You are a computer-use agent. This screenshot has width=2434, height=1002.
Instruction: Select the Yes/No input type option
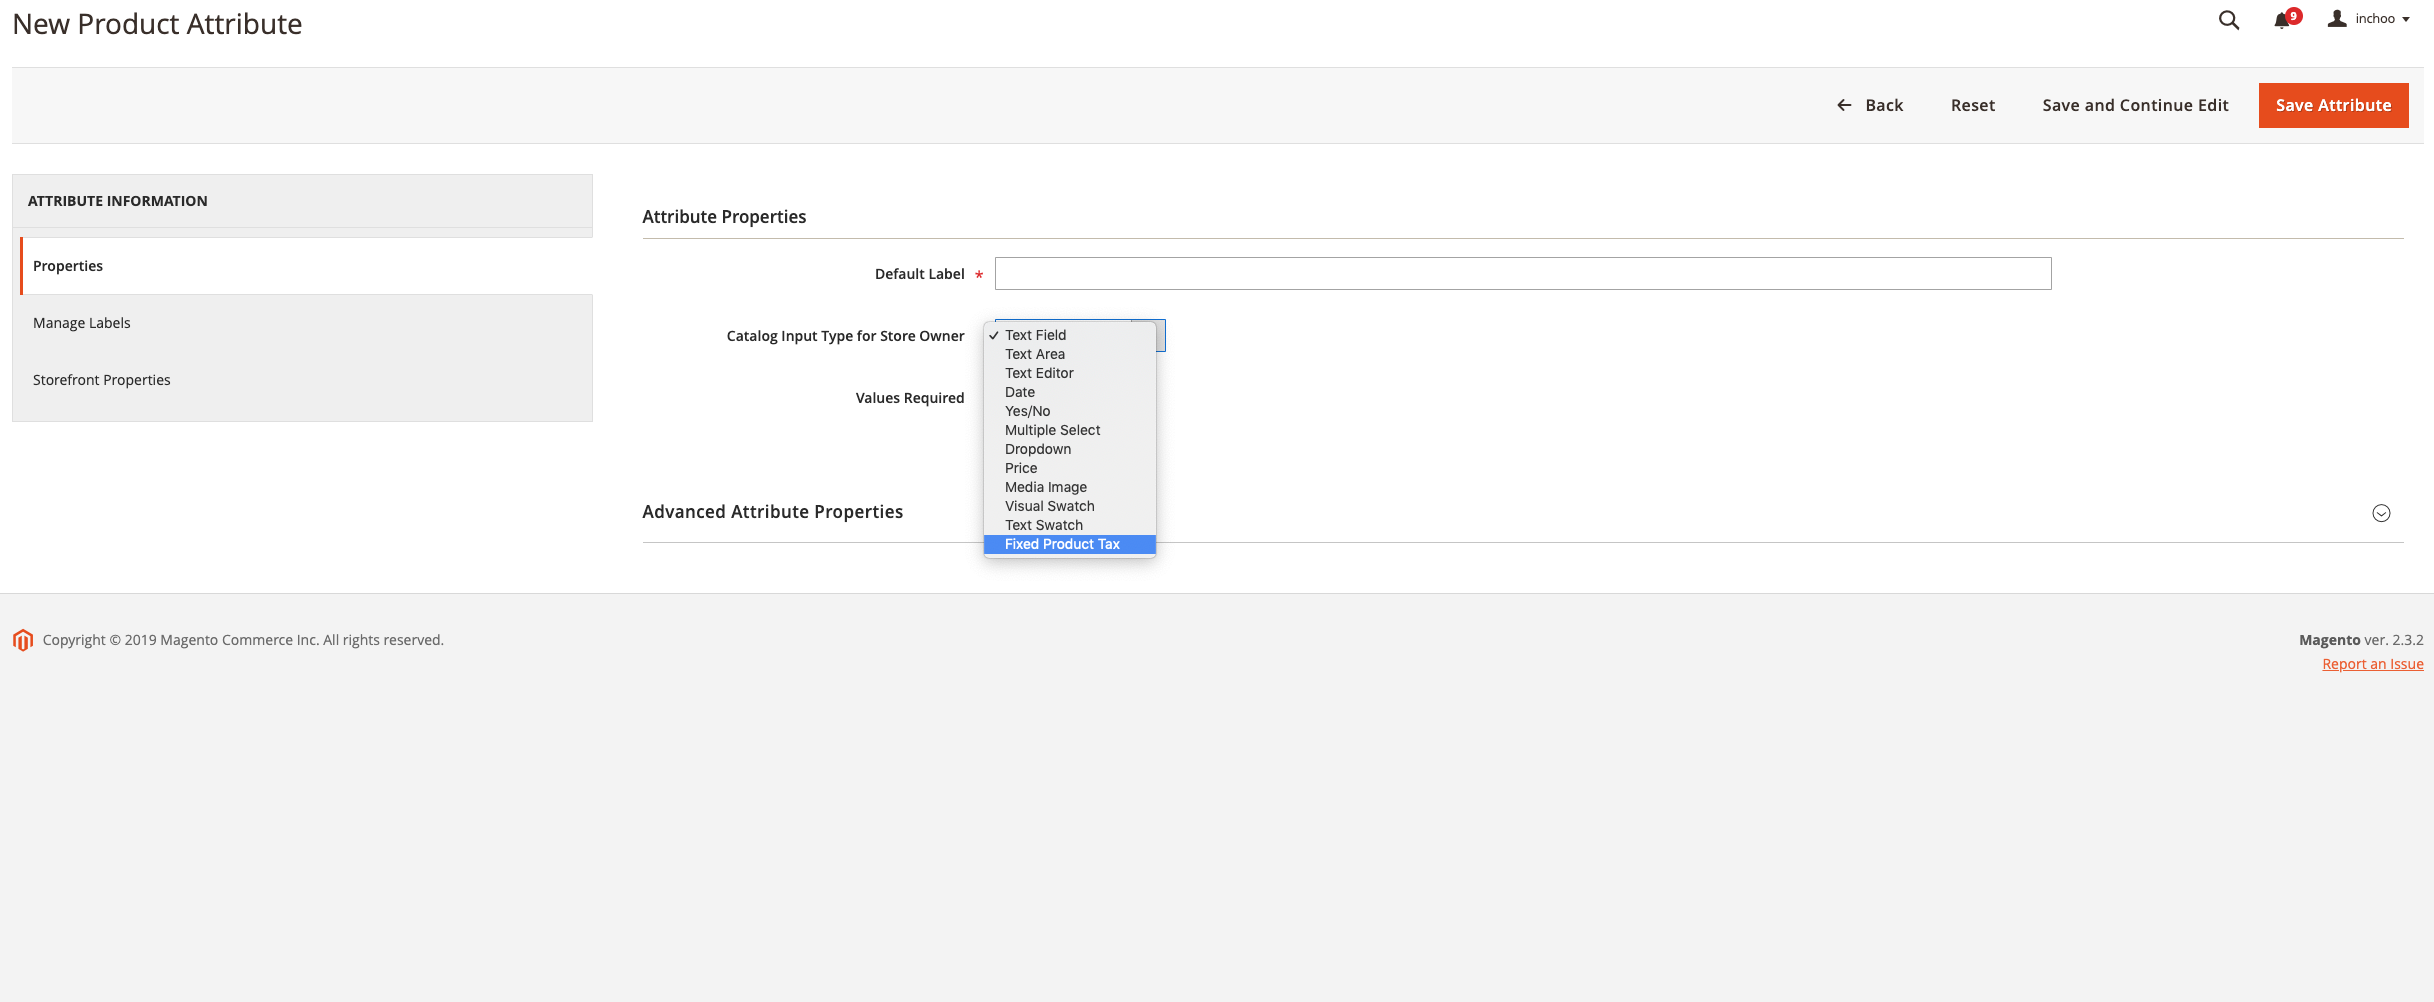1069,411
